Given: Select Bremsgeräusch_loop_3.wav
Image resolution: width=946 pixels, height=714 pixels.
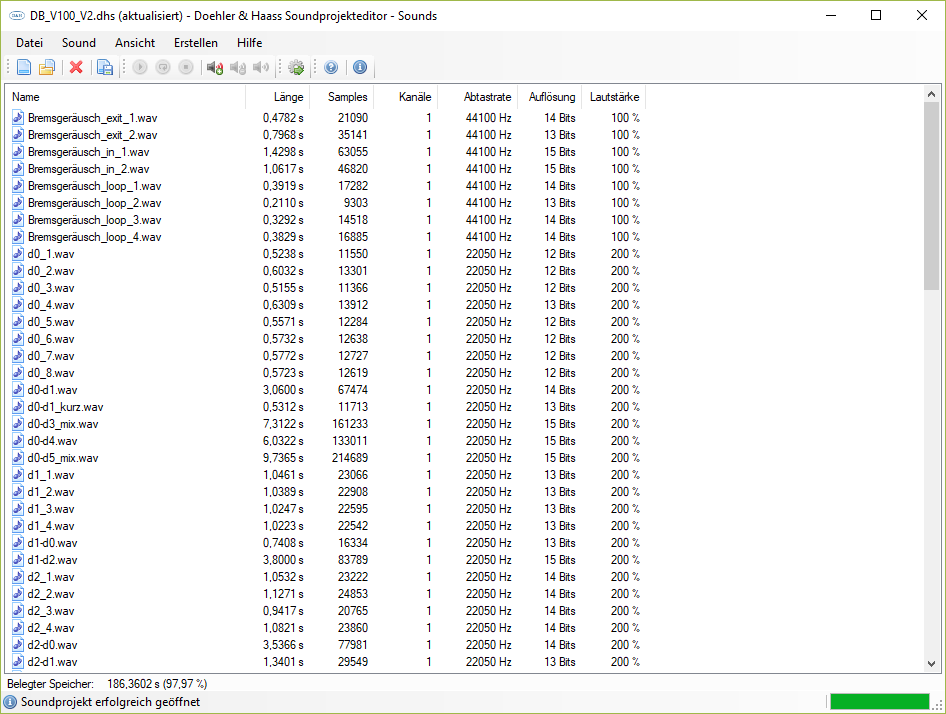Looking at the screenshot, I should click(x=94, y=220).
